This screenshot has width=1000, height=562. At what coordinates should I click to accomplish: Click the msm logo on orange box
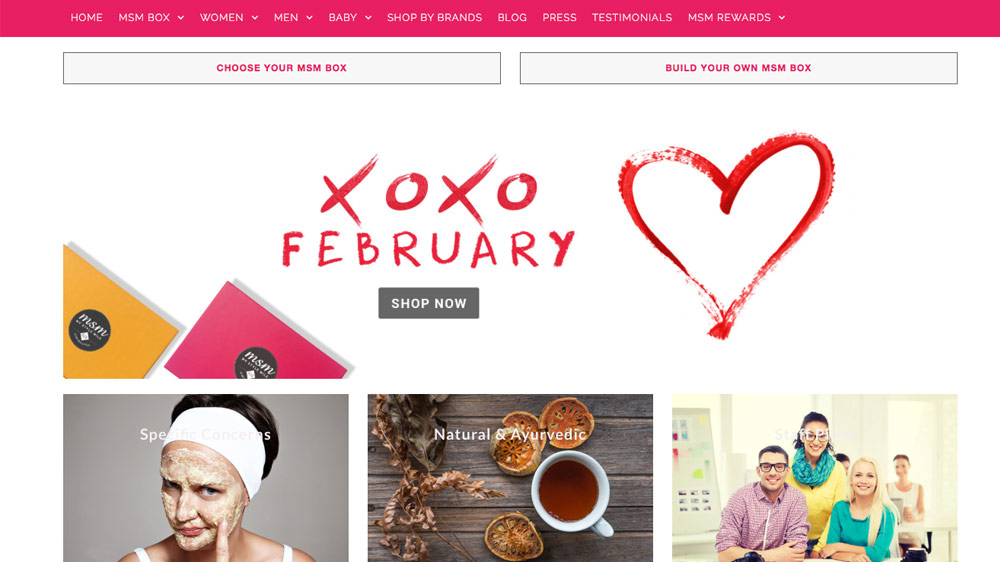[x=90, y=330]
